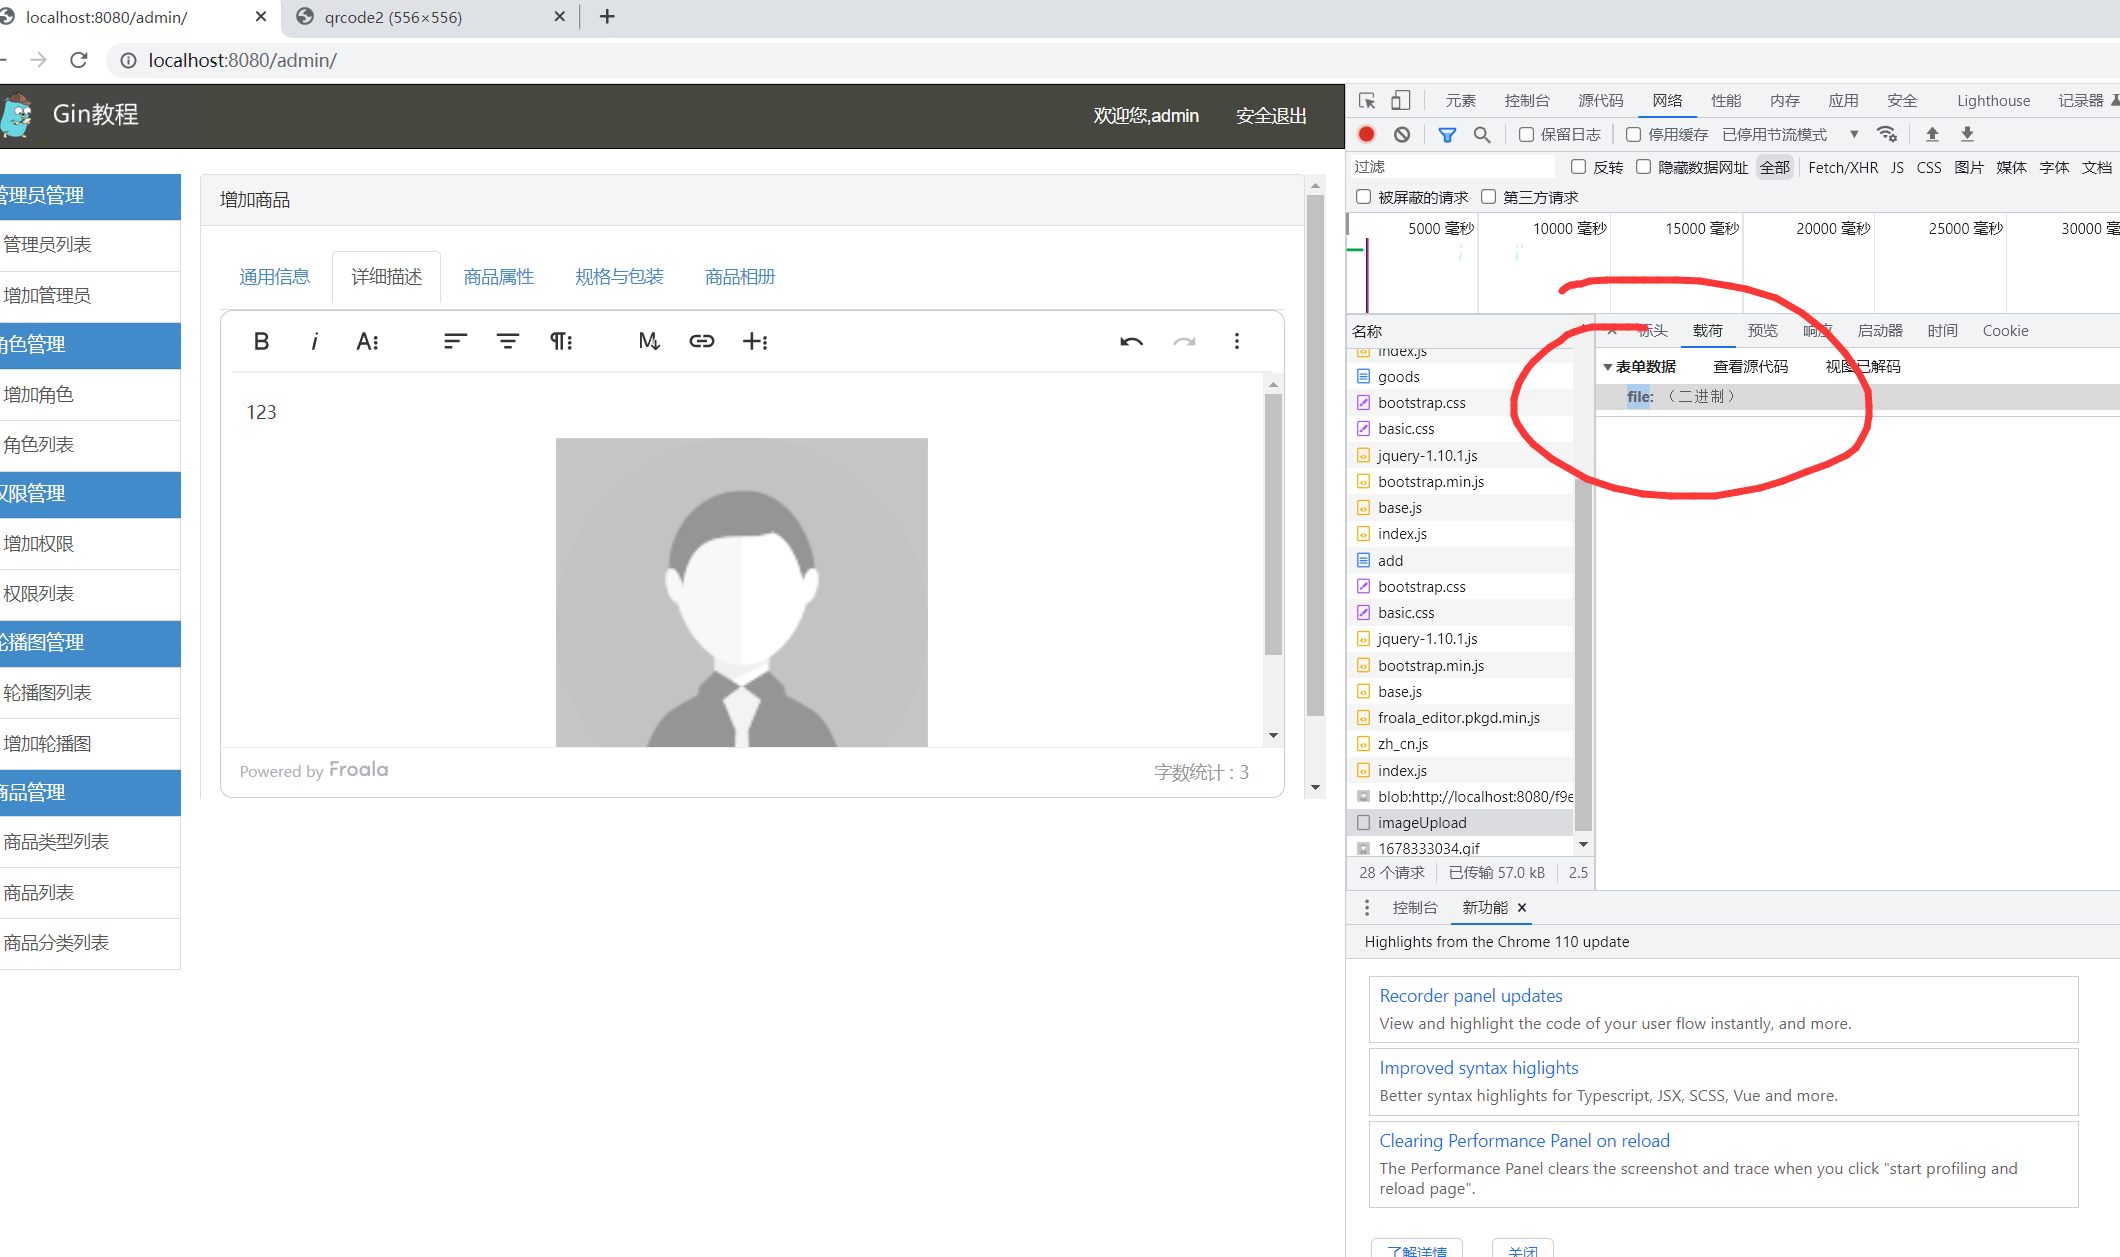Click the inspect element picker icon

[1367, 100]
